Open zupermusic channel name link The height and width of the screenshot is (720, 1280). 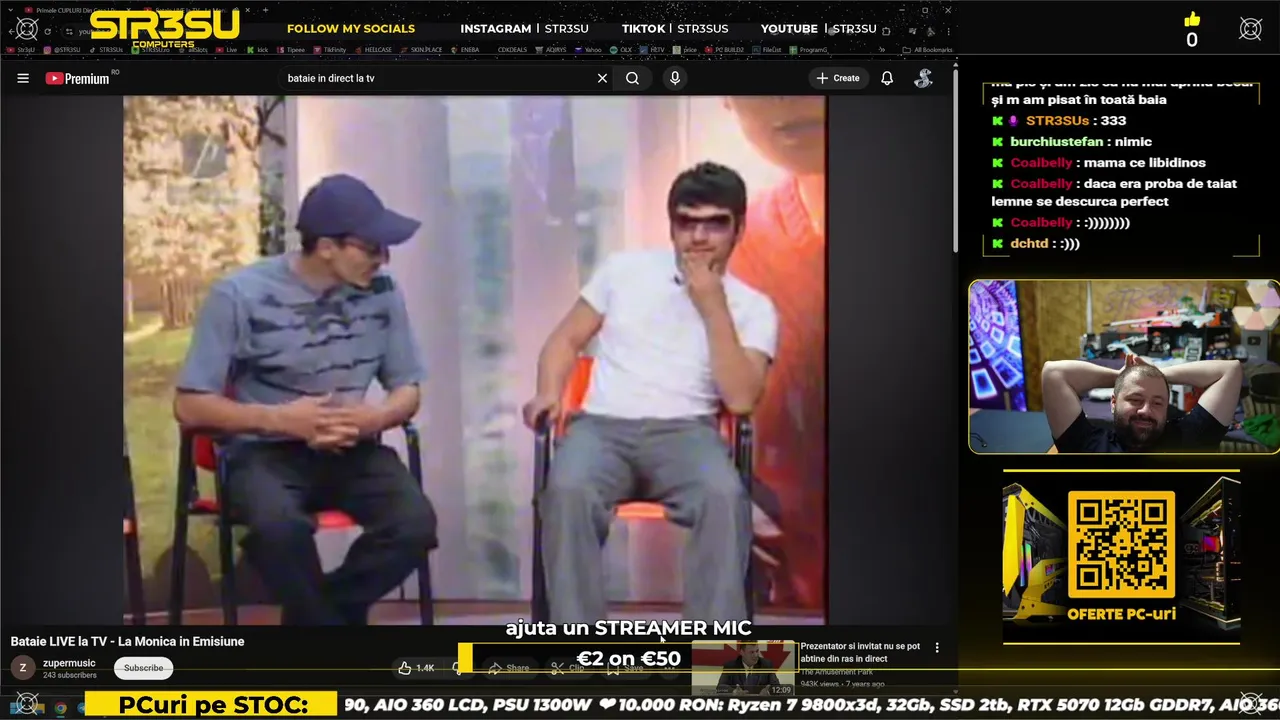(x=69, y=663)
